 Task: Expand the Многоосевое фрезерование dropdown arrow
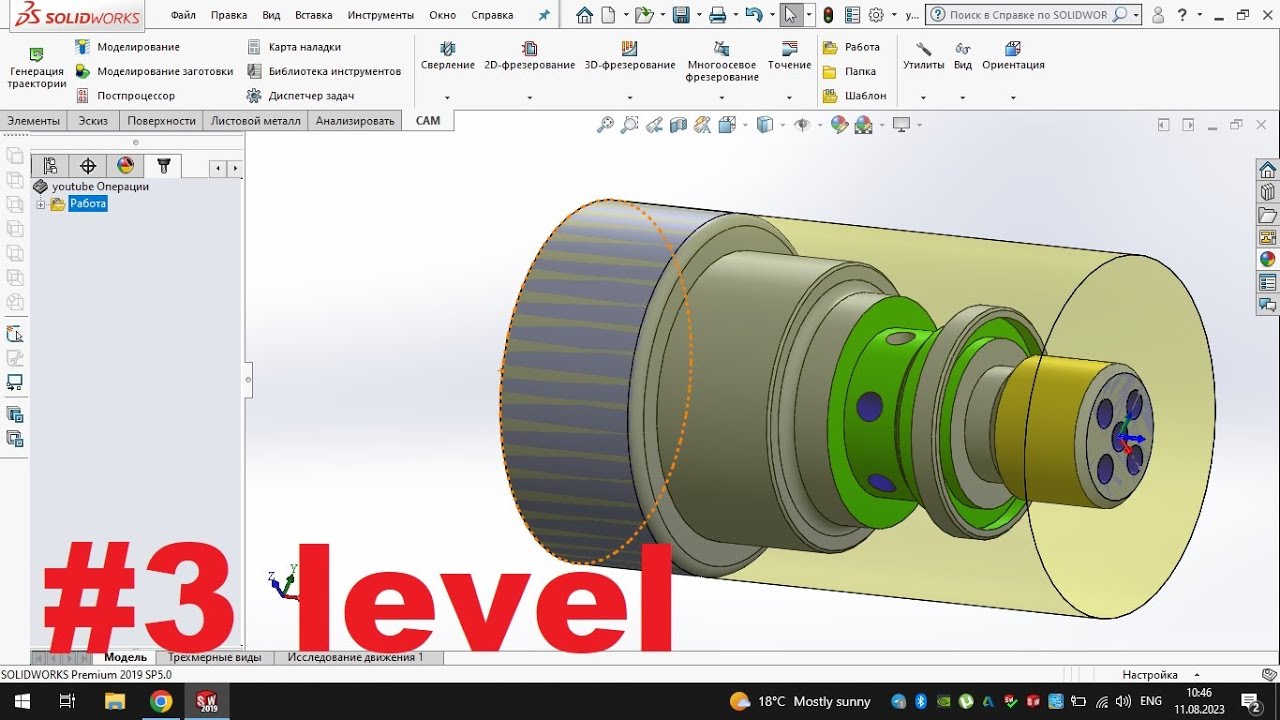click(722, 98)
